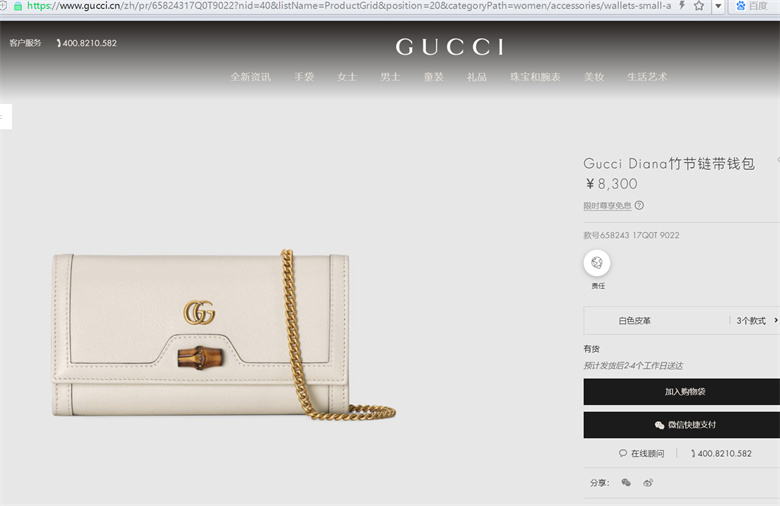Viewport: 780px width, 506px height.
Task: Click the Weibo share icon
Action: coord(648,483)
